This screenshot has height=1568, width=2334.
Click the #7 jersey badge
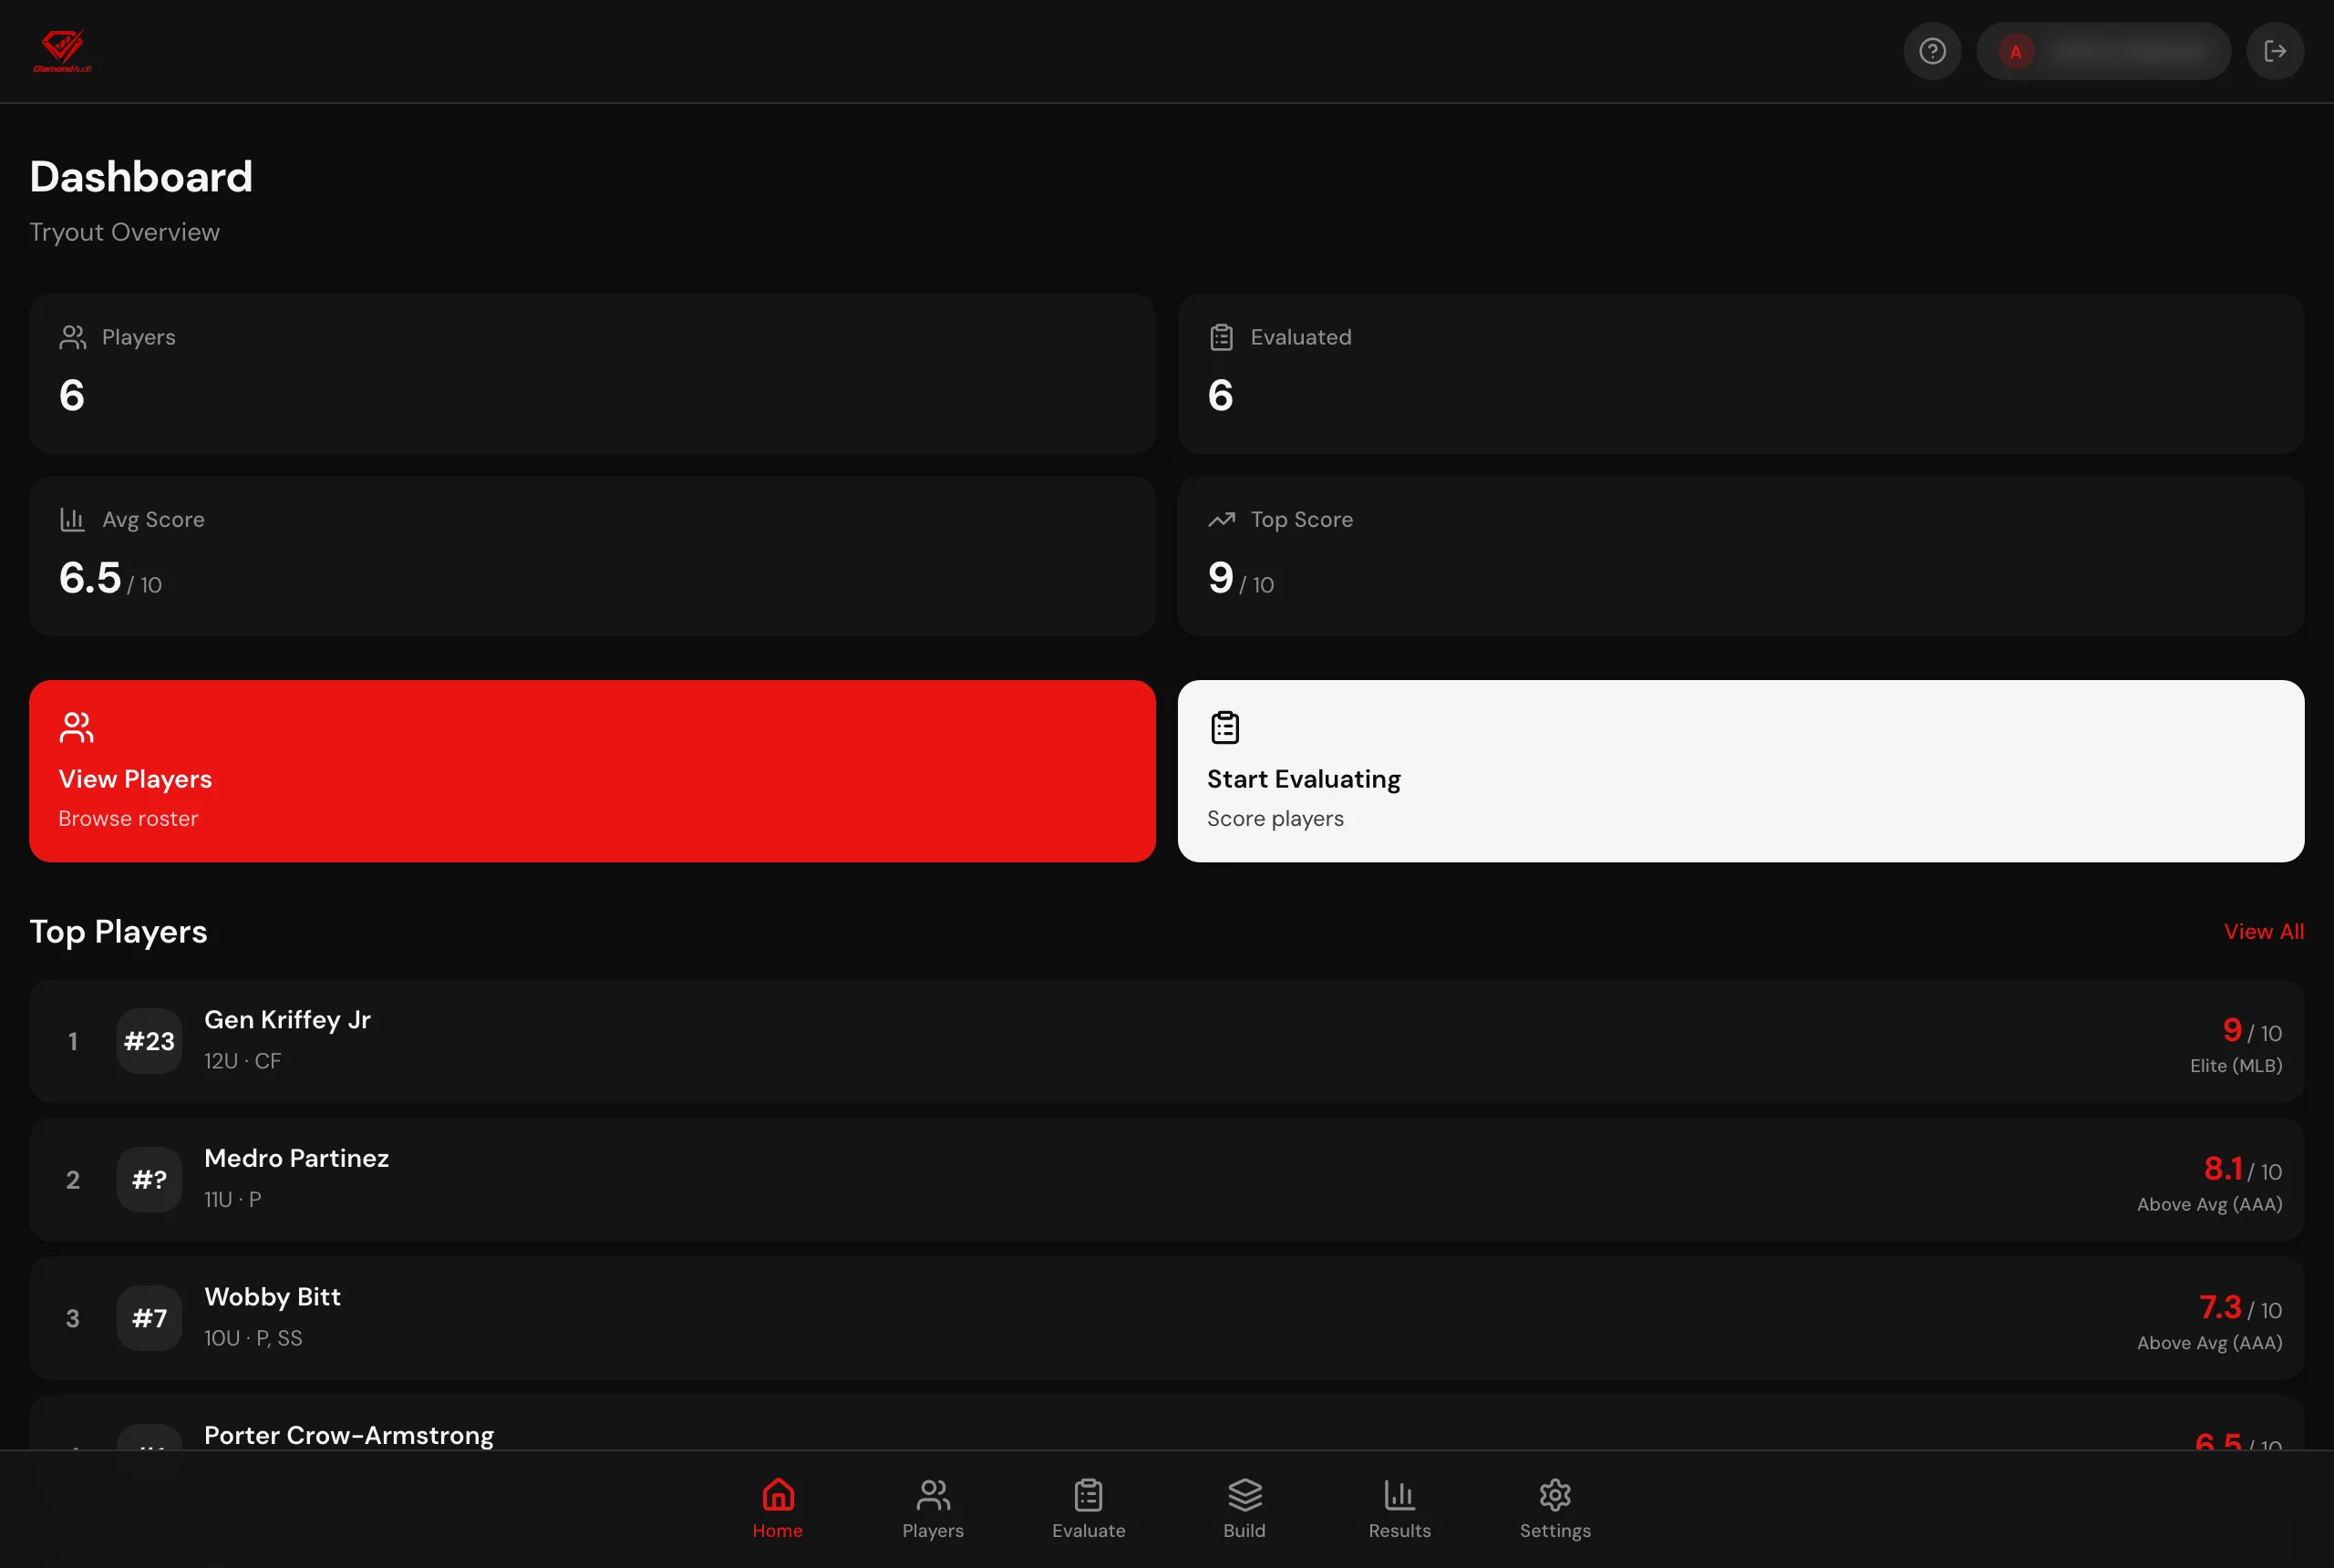click(x=149, y=1319)
